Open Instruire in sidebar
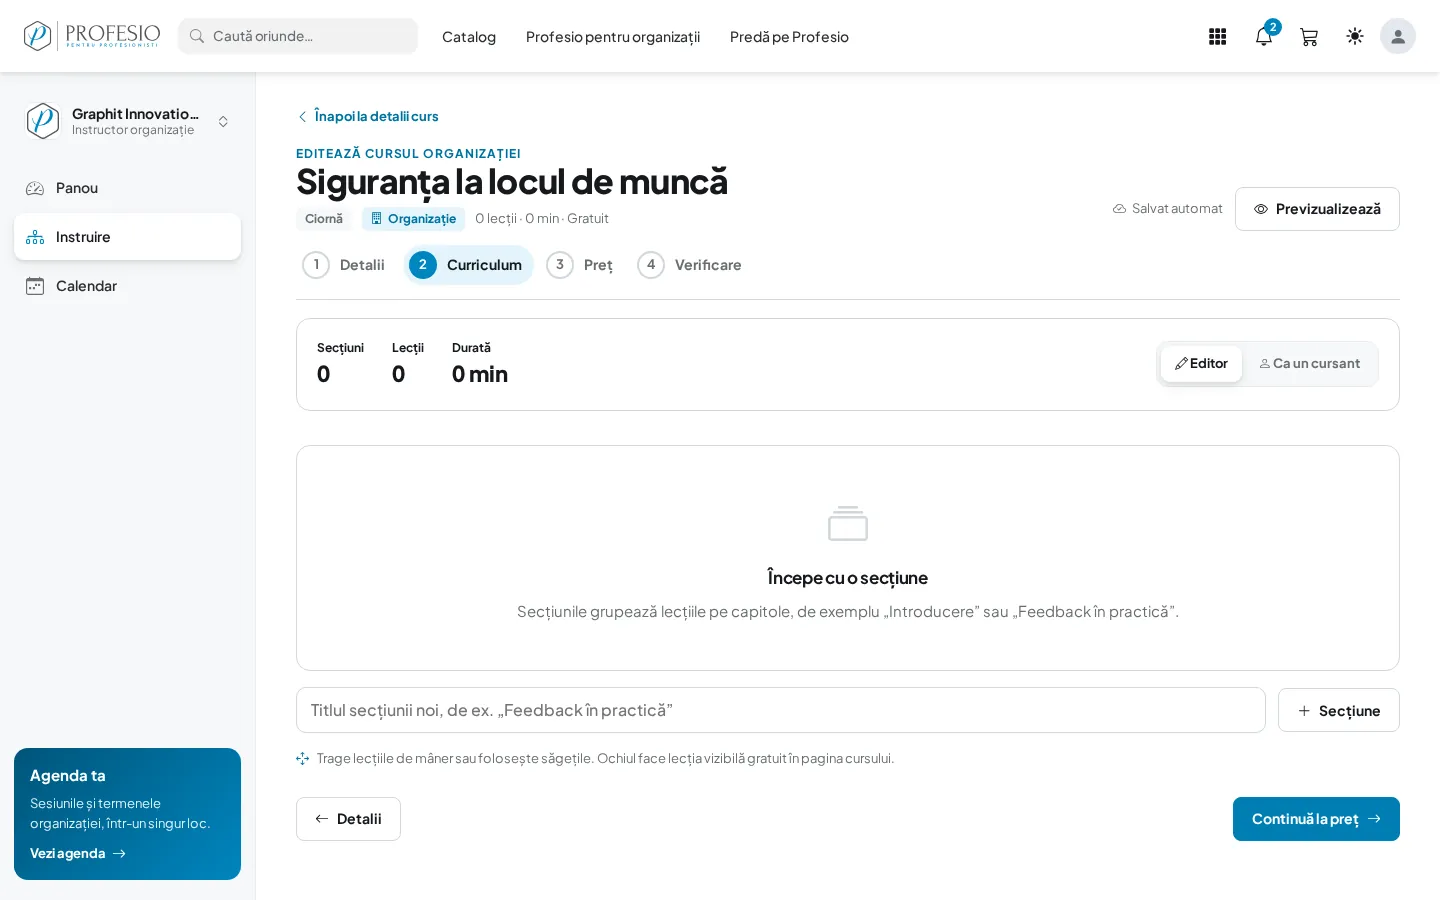 (127, 237)
